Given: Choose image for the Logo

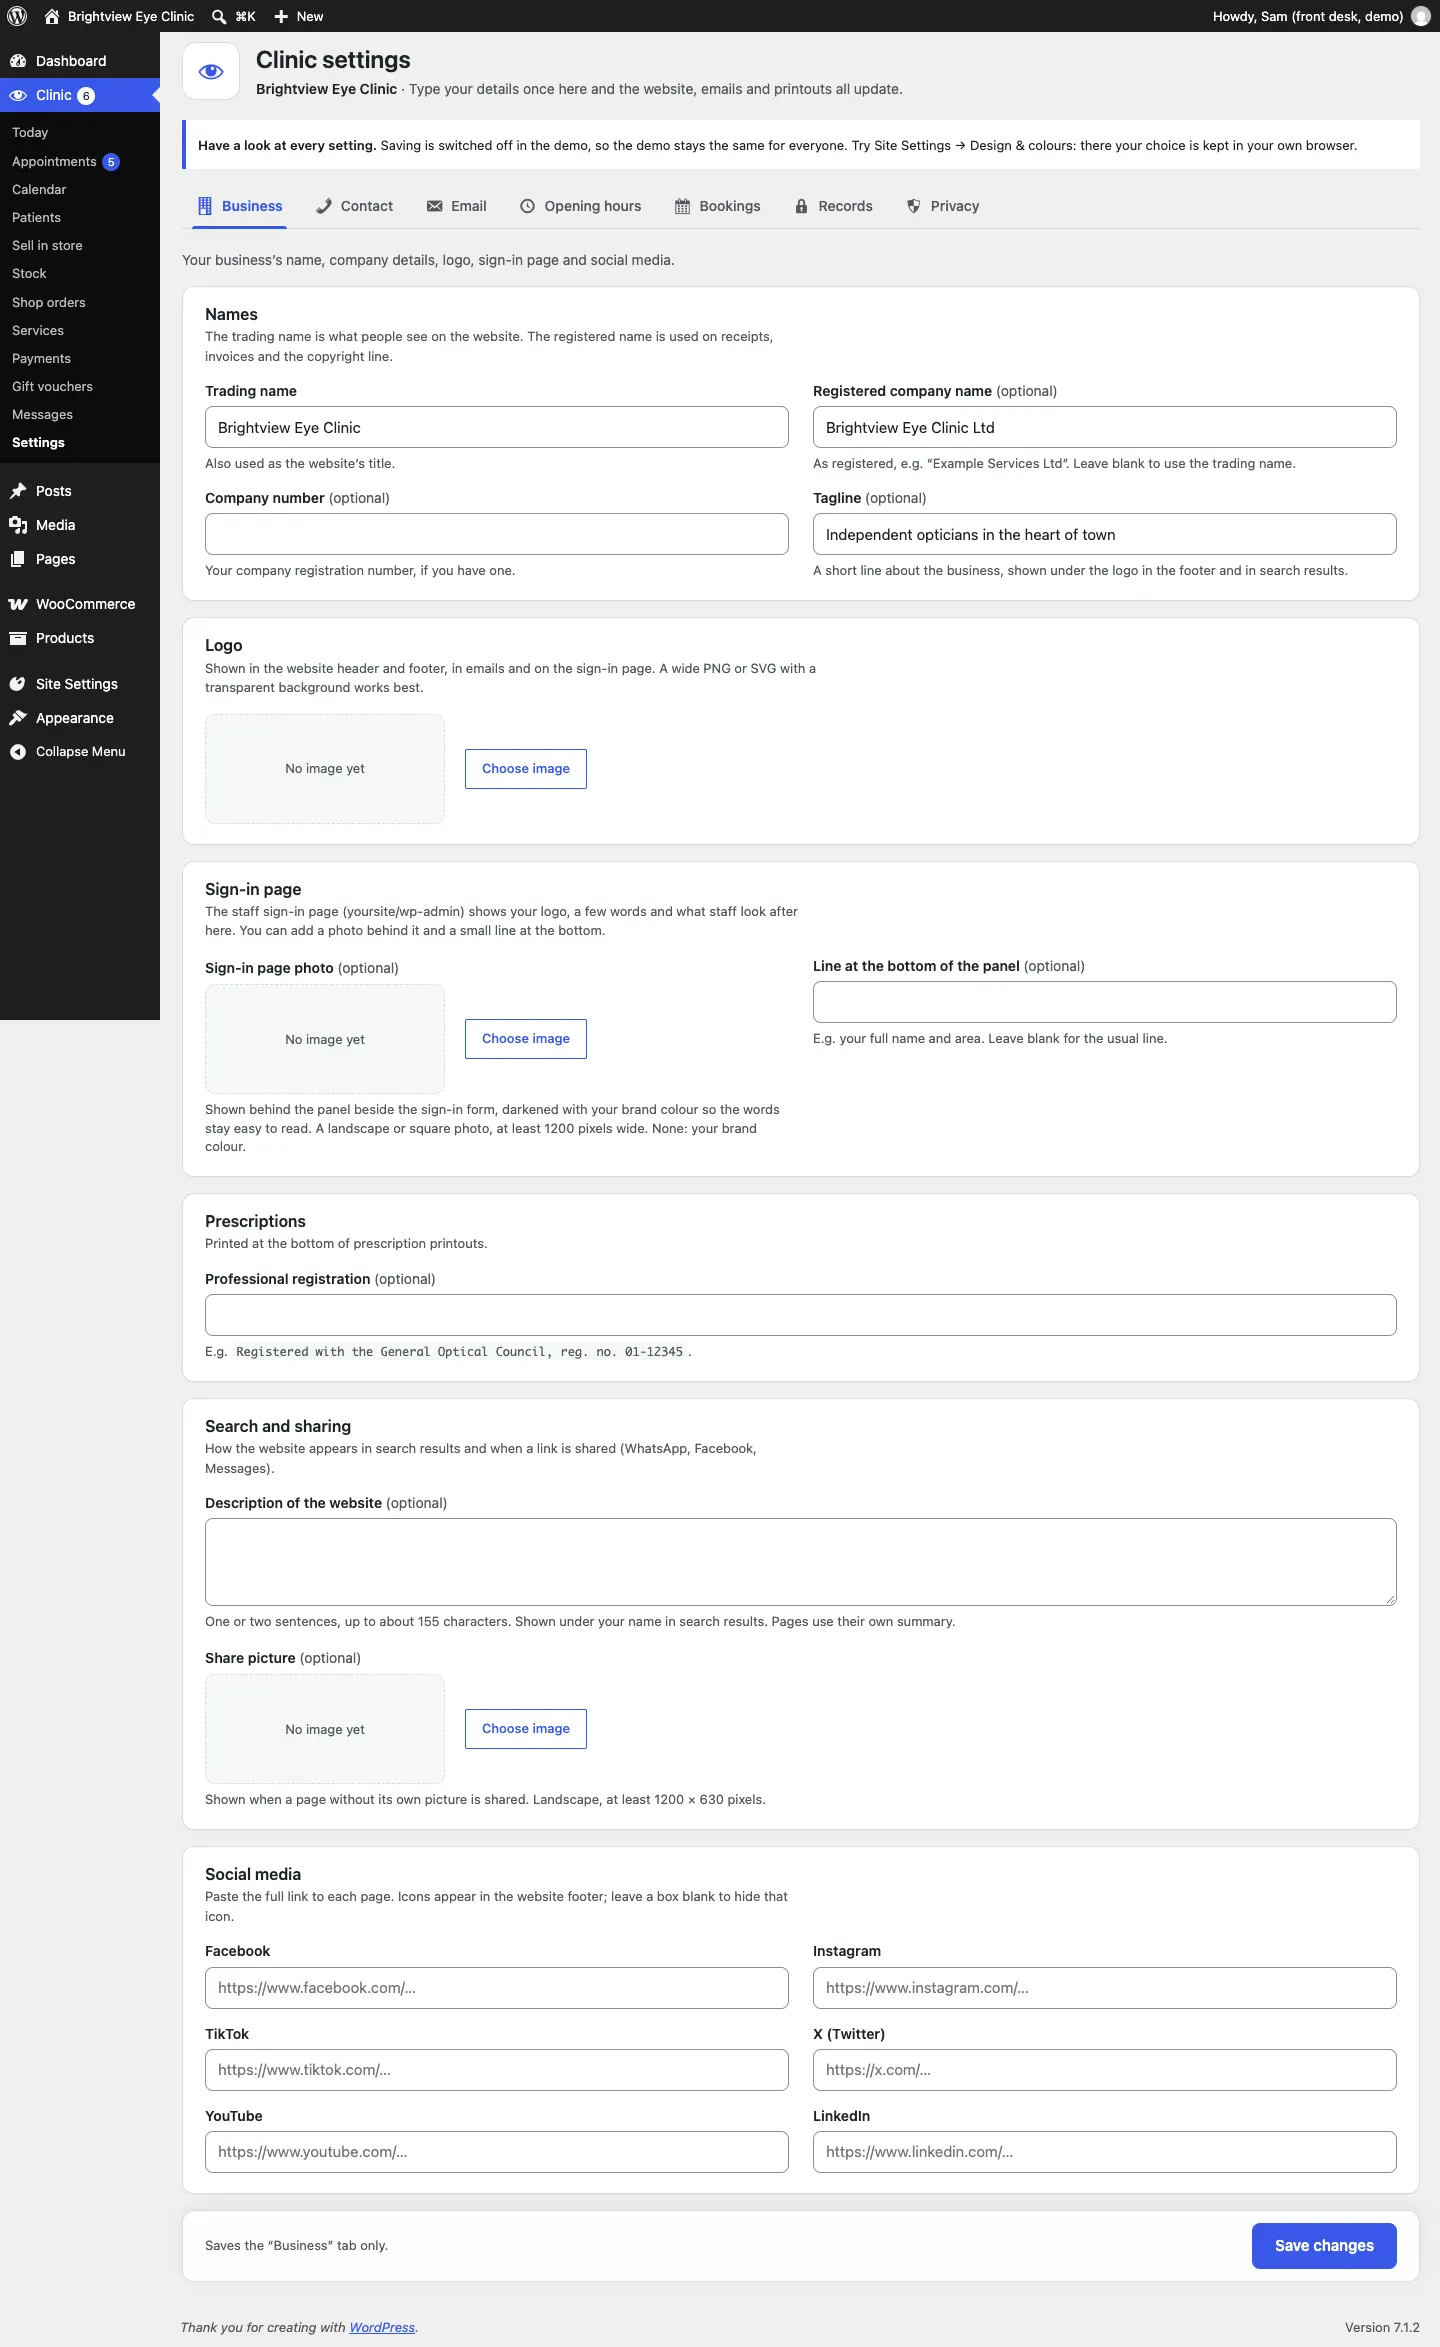Looking at the screenshot, I should (526, 769).
